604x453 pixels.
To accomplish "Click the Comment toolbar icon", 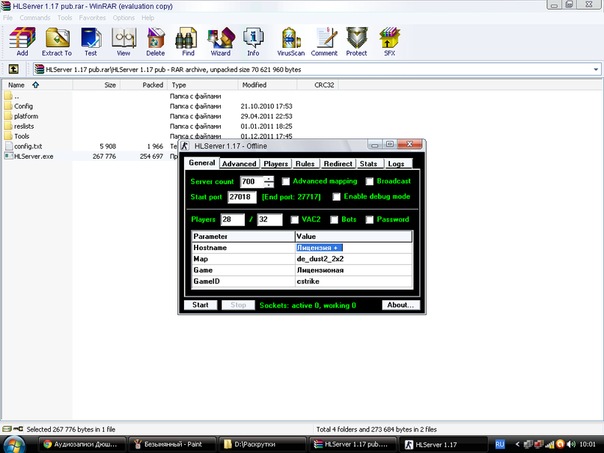I will point(325,38).
